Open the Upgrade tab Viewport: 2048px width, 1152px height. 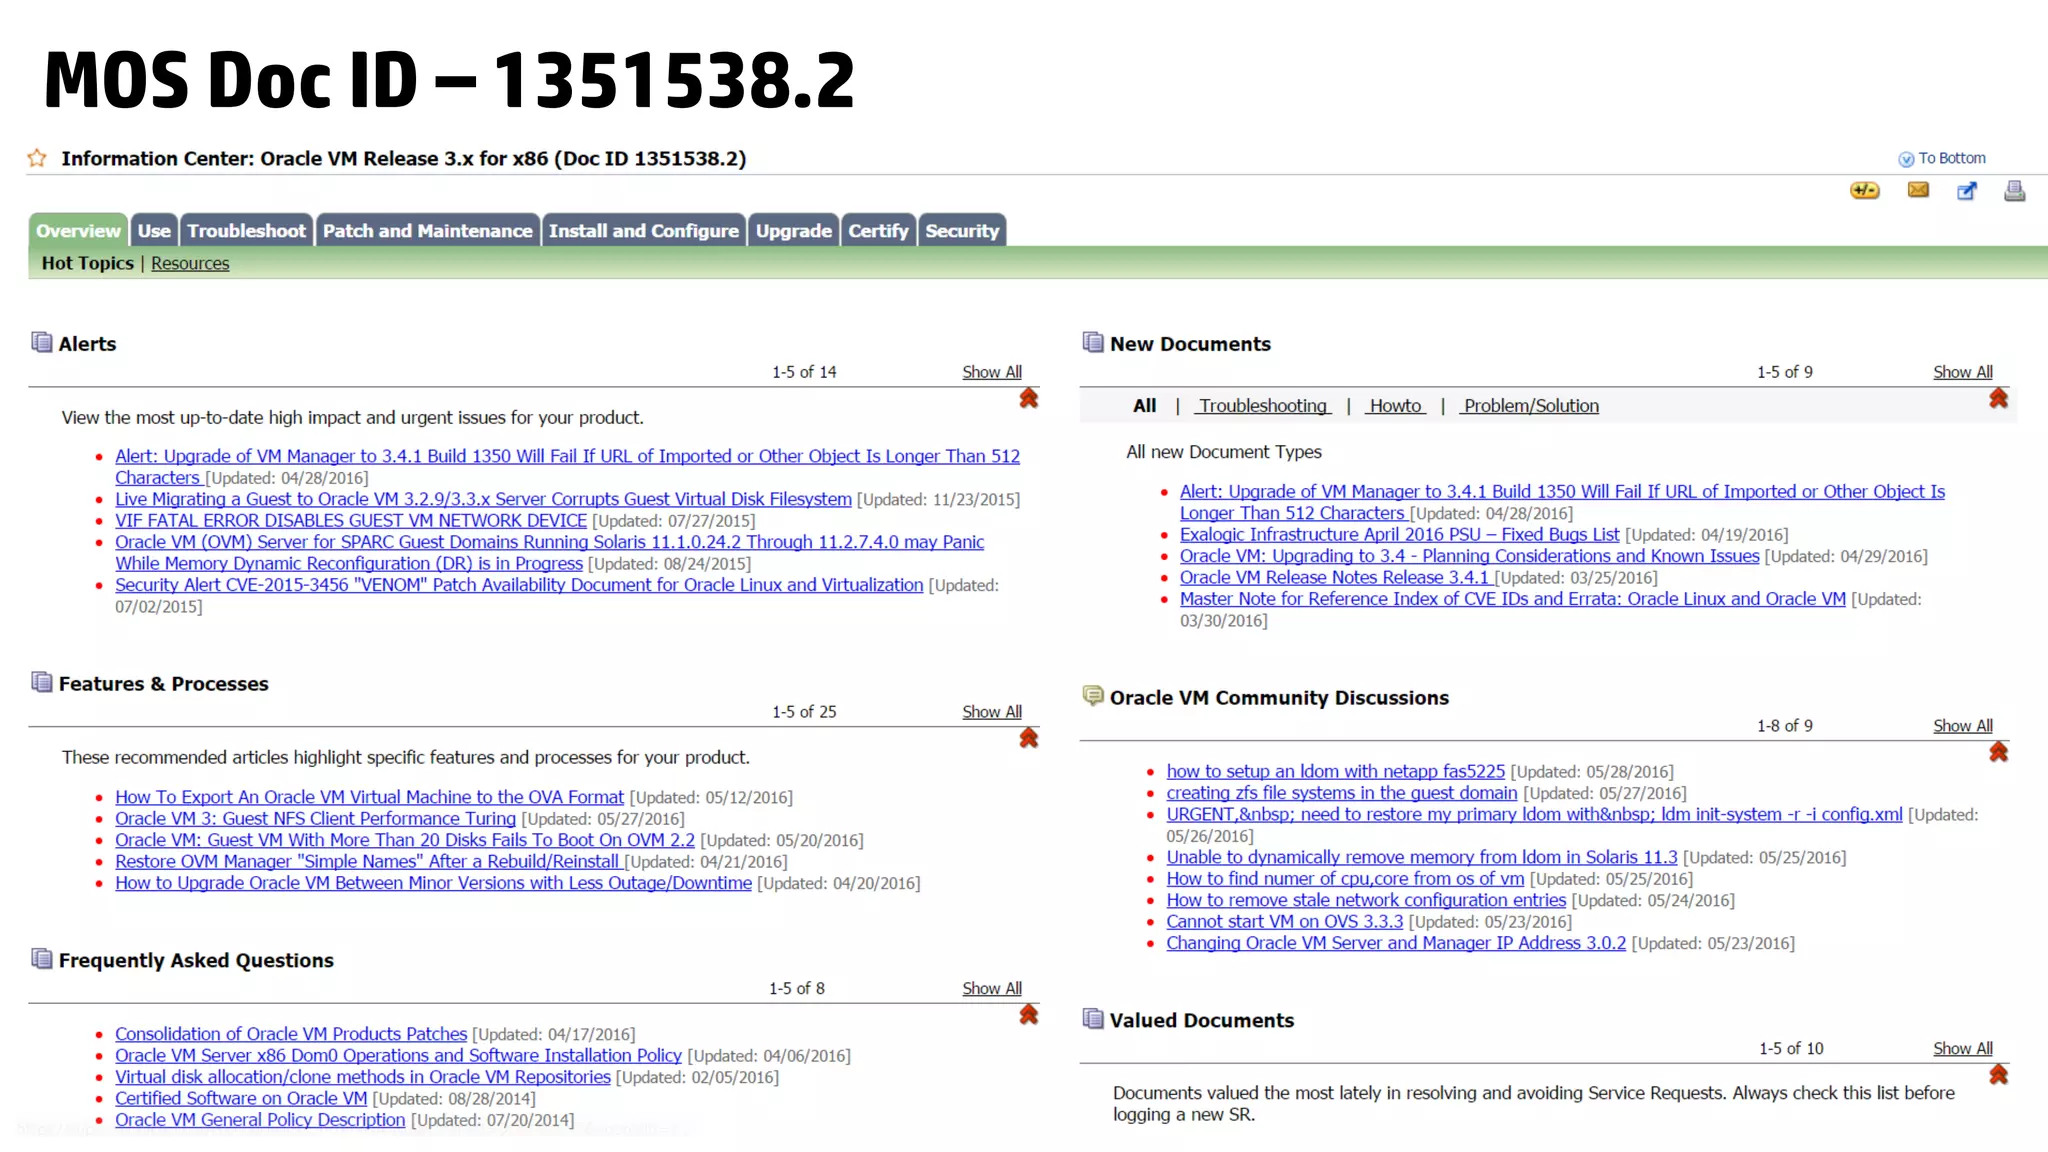pos(793,231)
